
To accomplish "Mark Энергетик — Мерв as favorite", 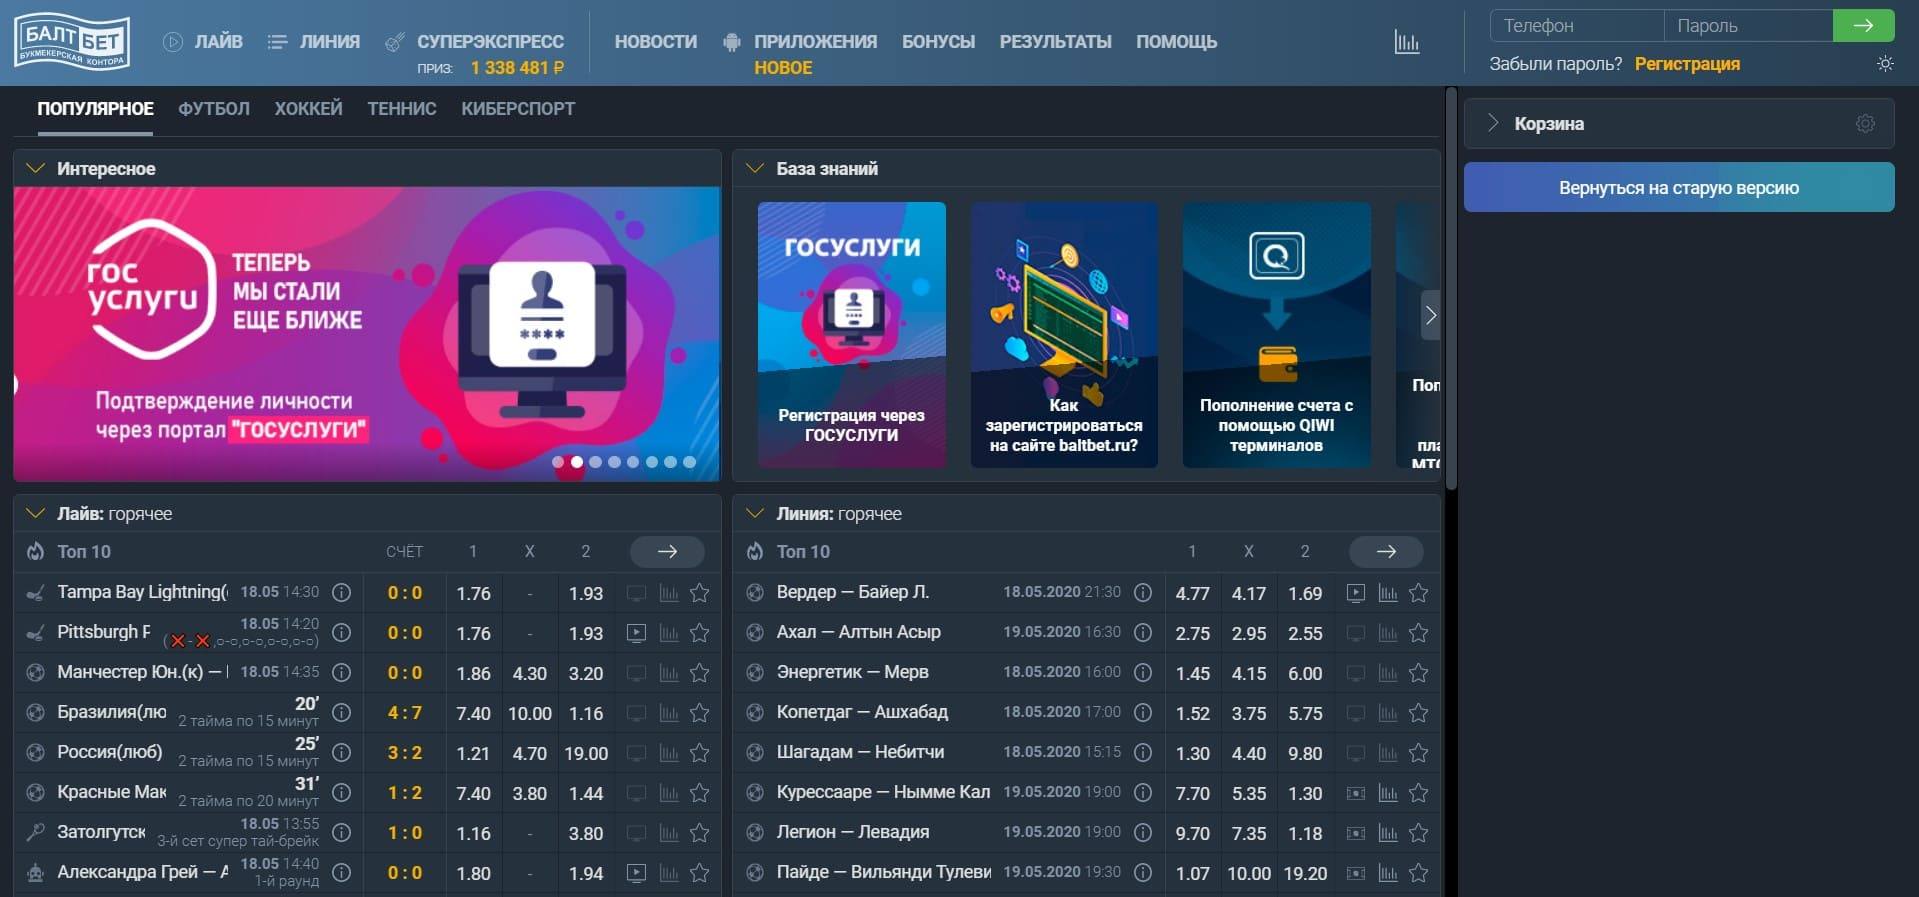I will tap(1418, 673).
